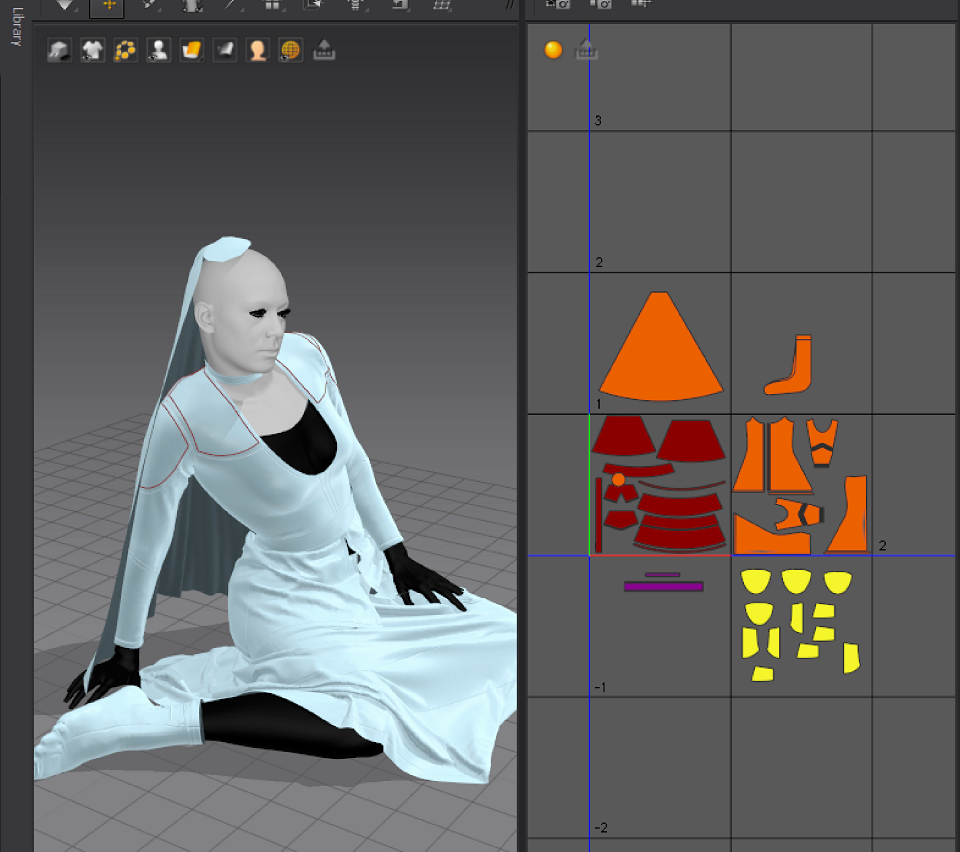Open the Library side tab

[17, 26]
